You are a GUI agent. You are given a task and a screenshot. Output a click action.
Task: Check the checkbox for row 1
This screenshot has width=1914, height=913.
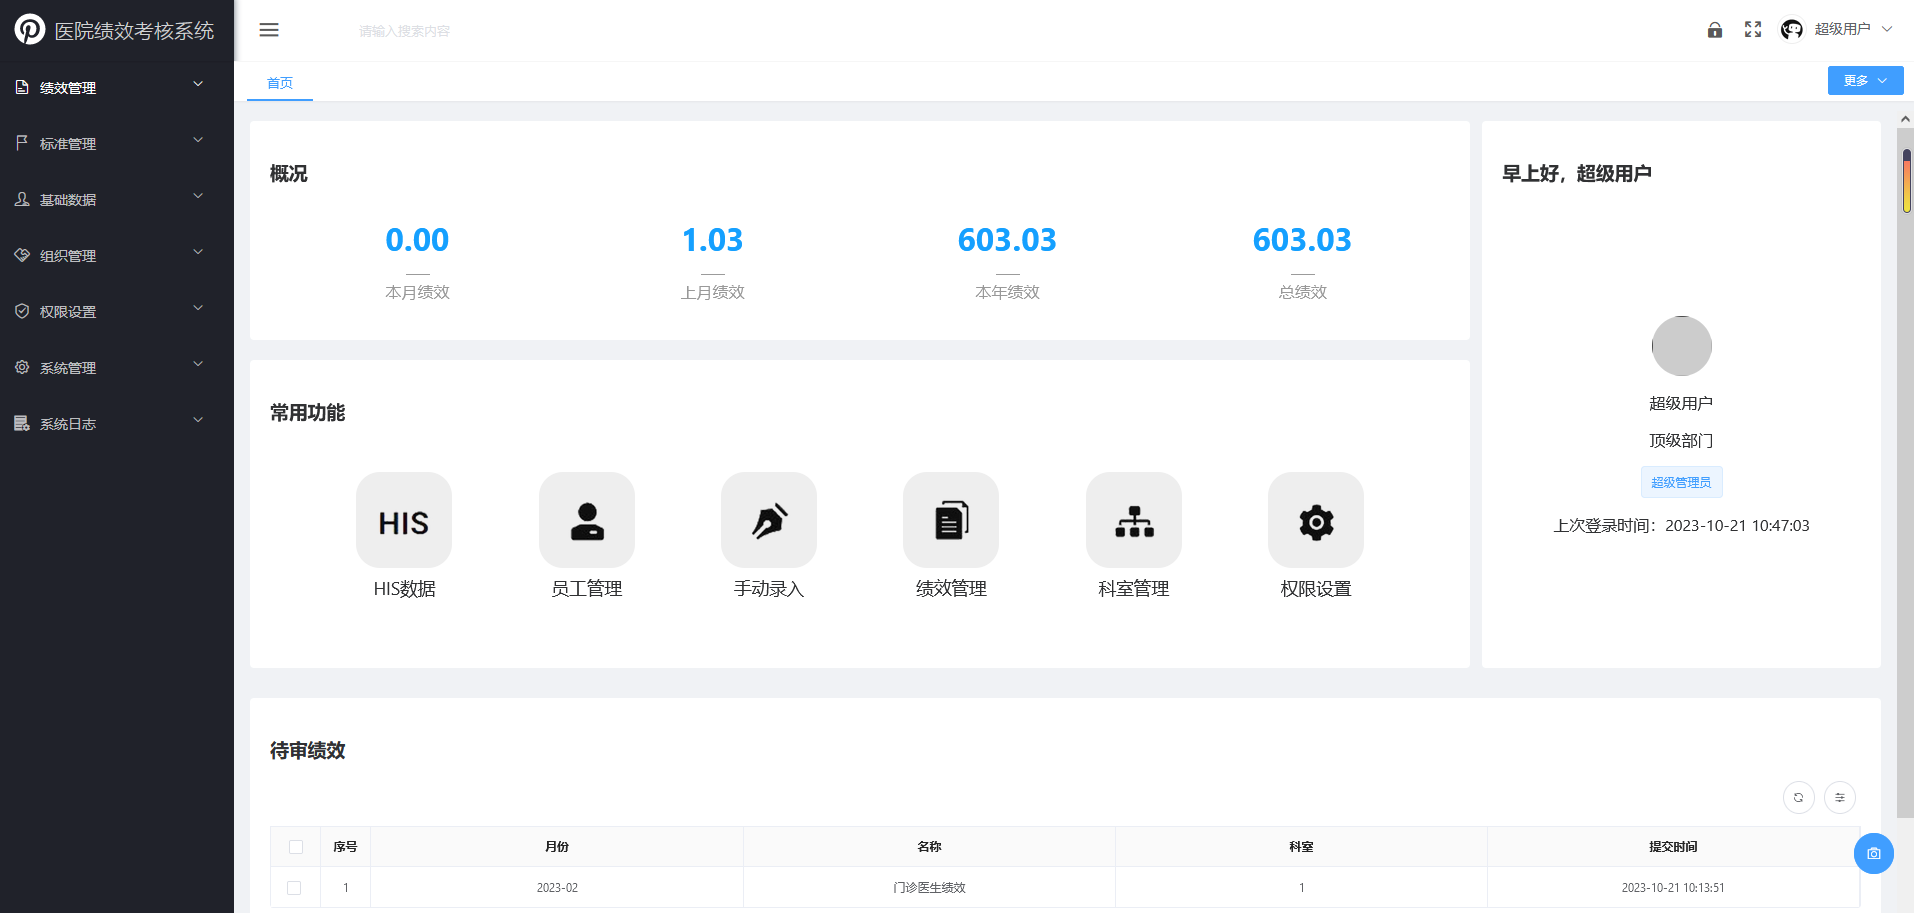click(294, 888)
